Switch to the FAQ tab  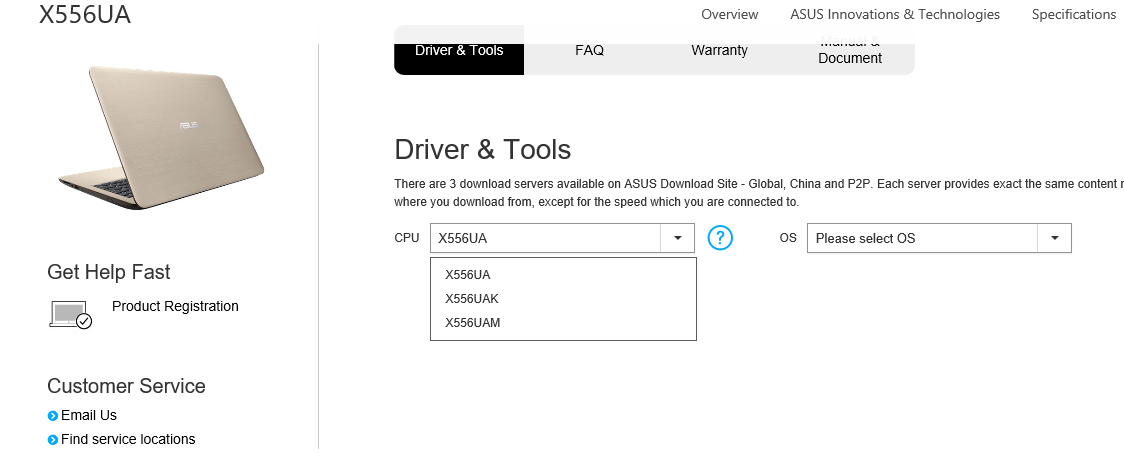point(589,51)
